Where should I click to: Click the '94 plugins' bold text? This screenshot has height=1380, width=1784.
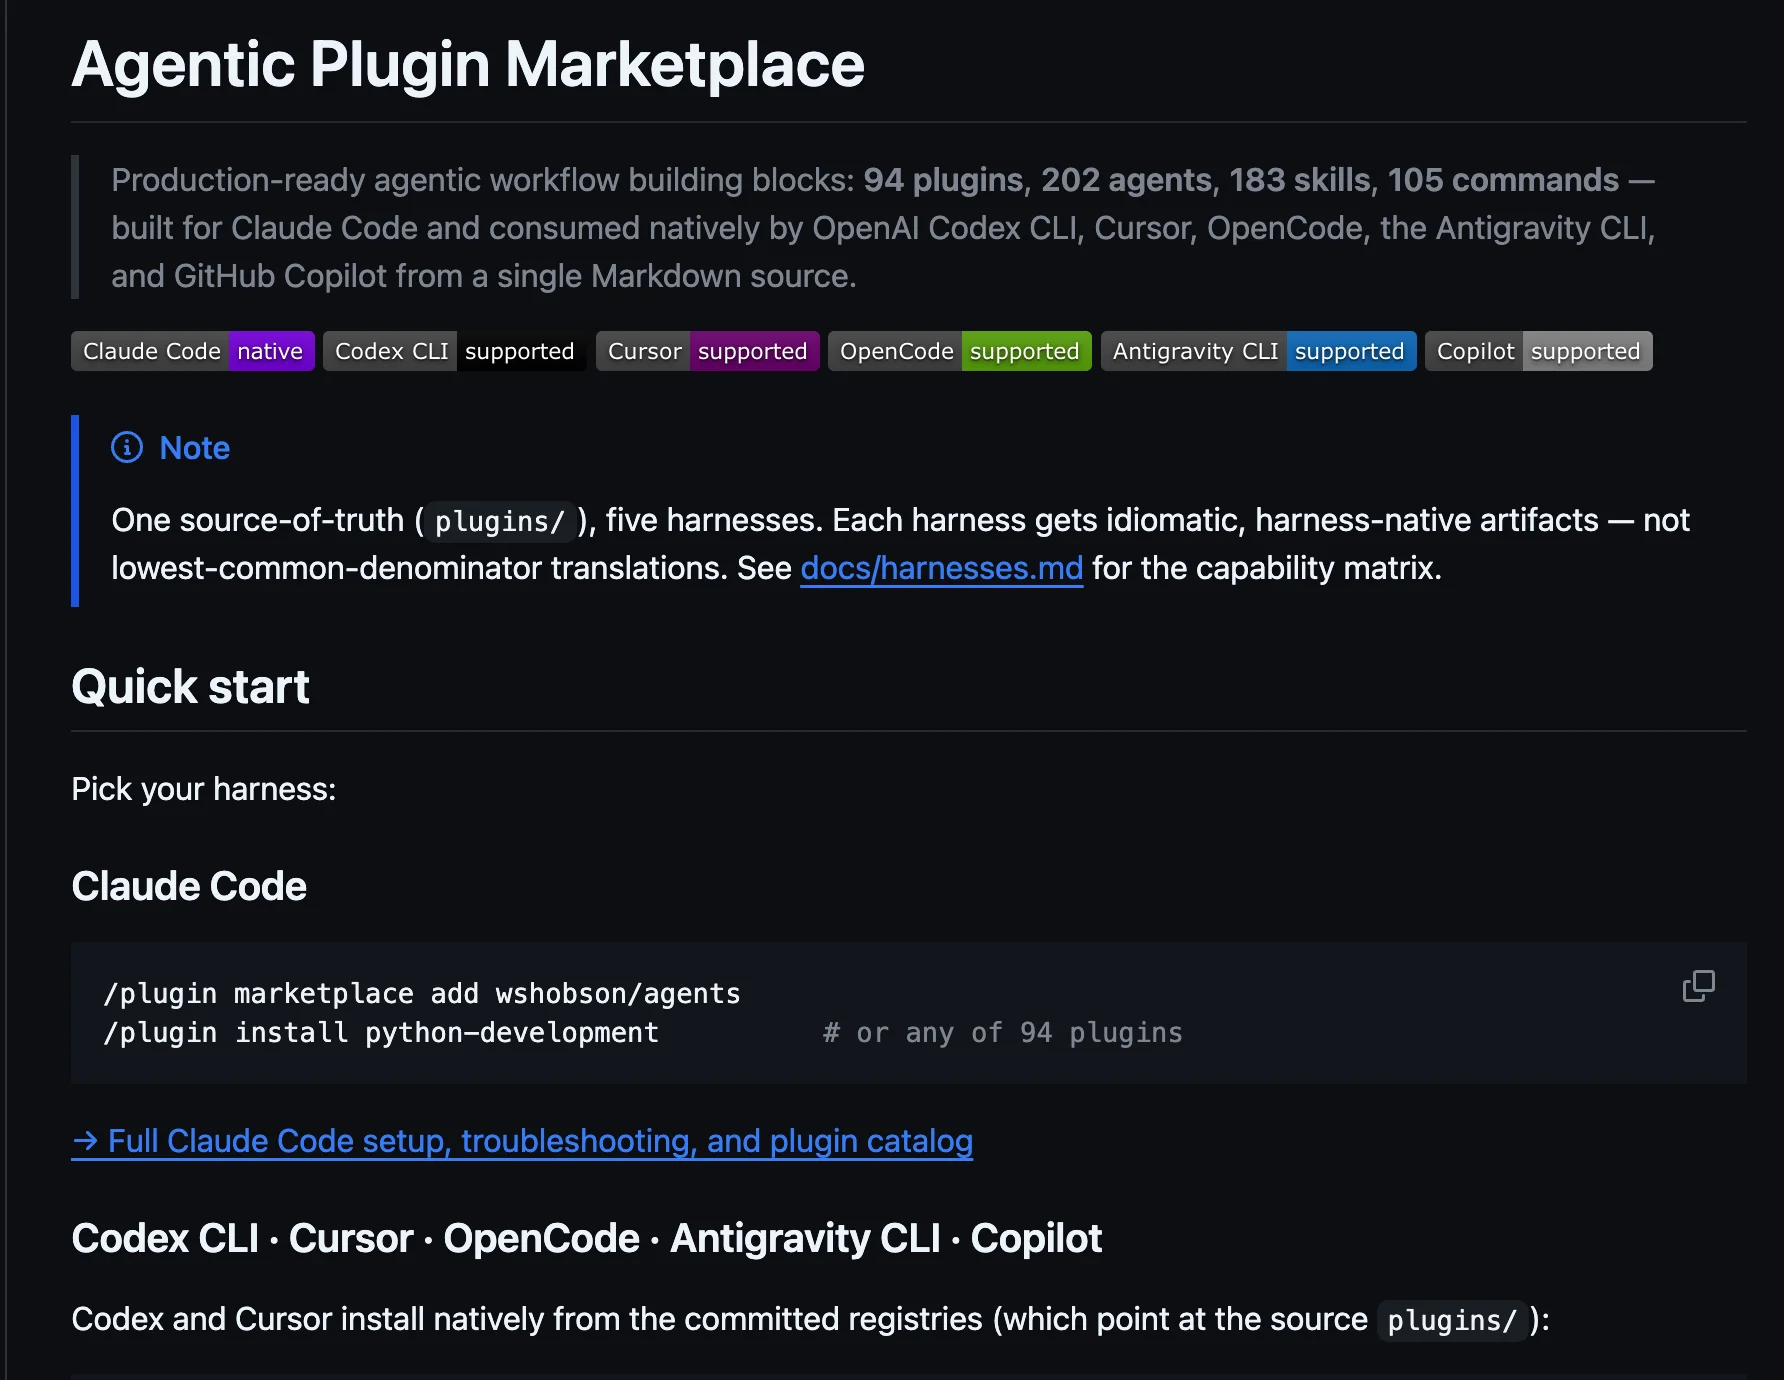tap(943, 180)
